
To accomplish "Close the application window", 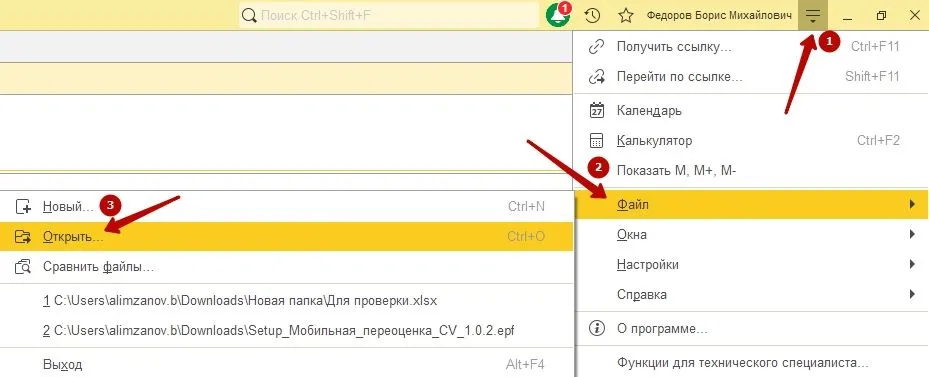I will click(x=914, y=15).
